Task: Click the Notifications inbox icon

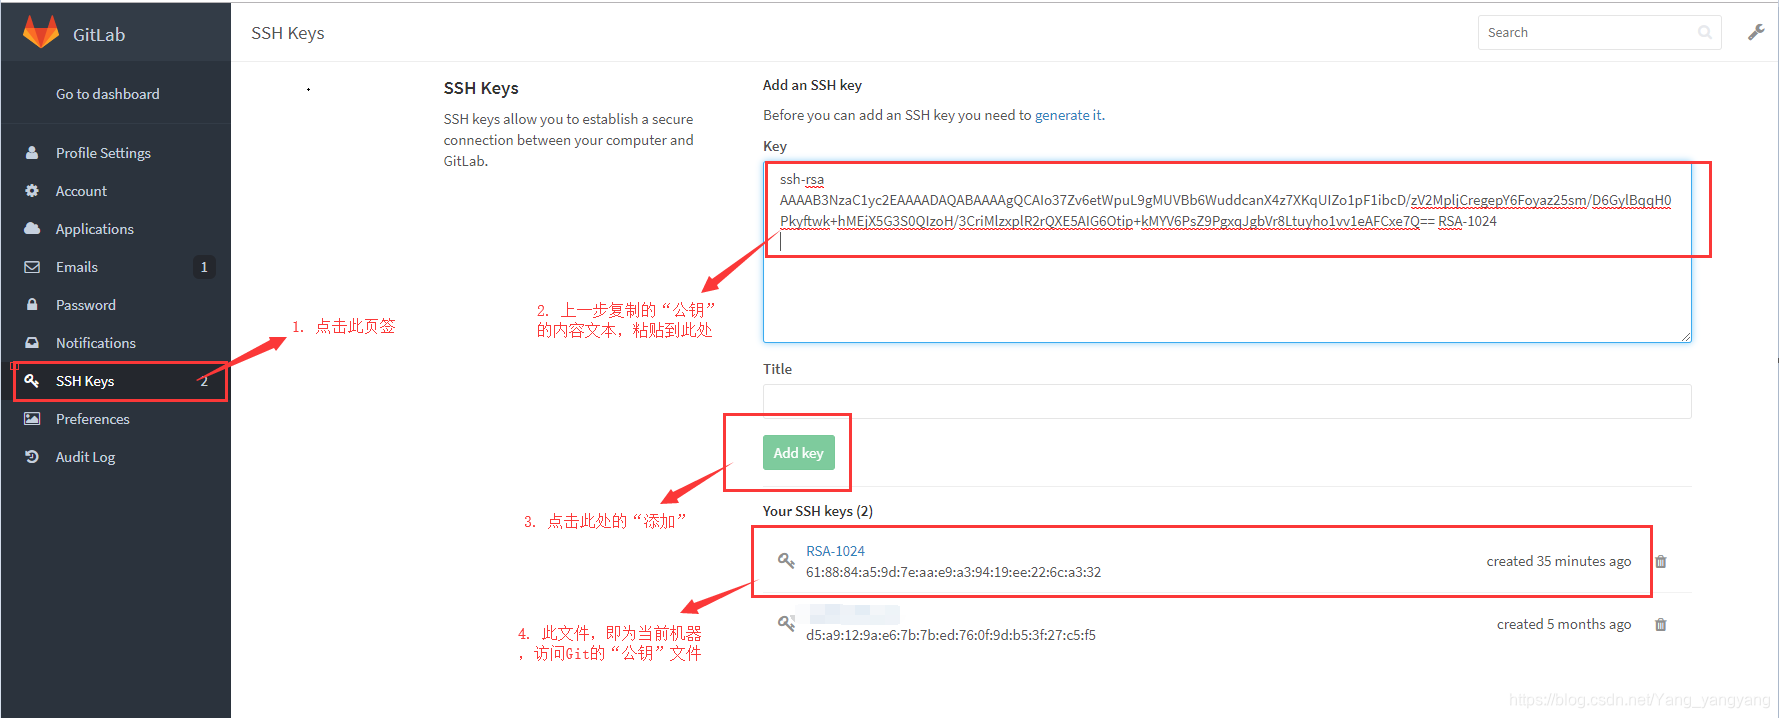Action: 32,343
